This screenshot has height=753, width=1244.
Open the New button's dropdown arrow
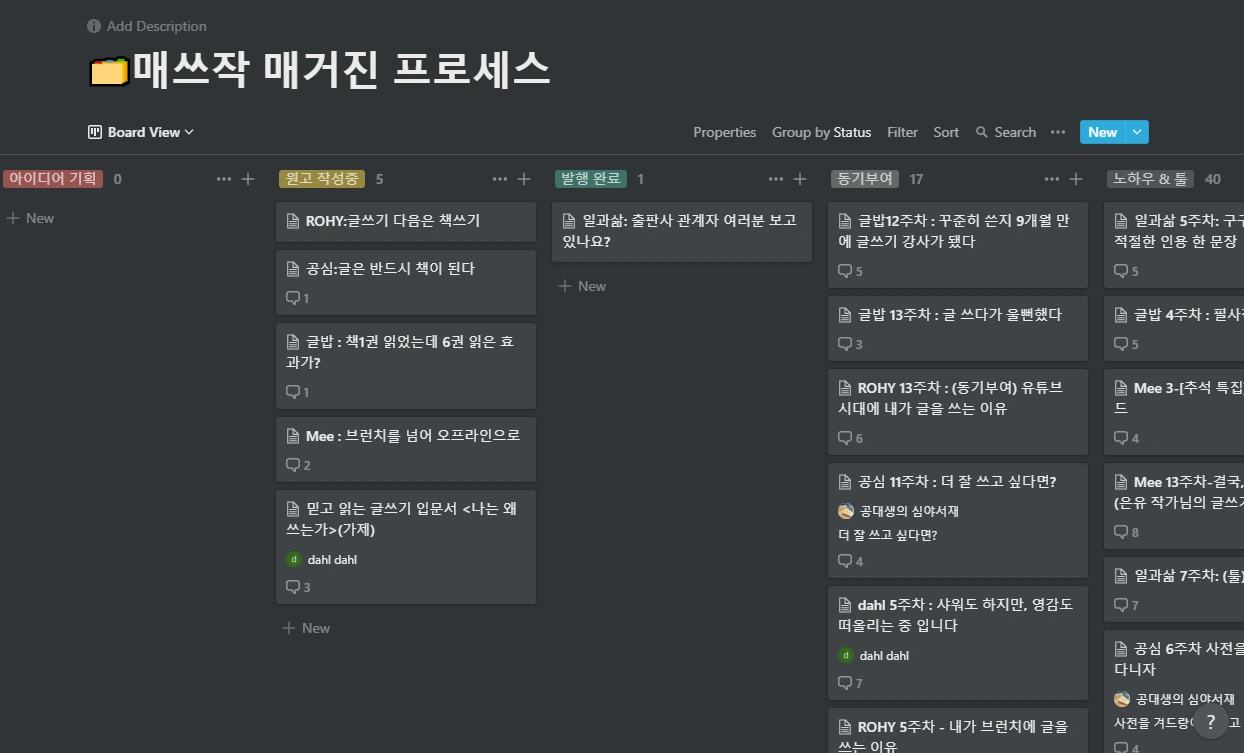pyautogui.click(x=1136, y=132)
